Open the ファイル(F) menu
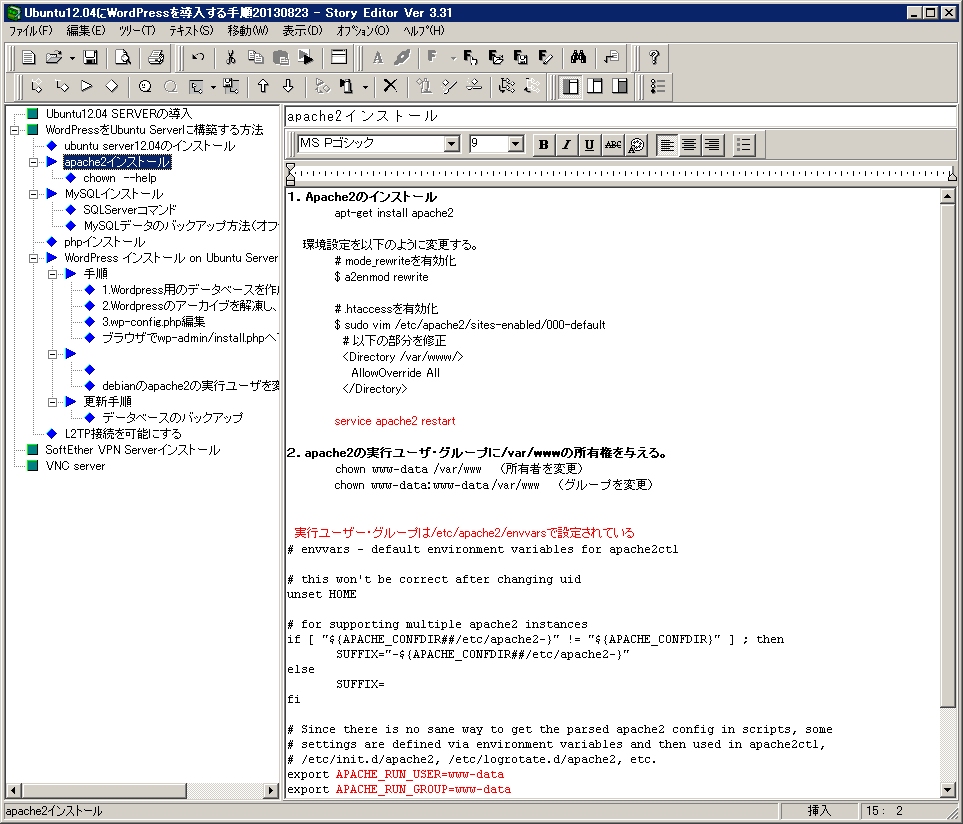The width and height of the screenshot is (963, 824). [x=30, y=31]
